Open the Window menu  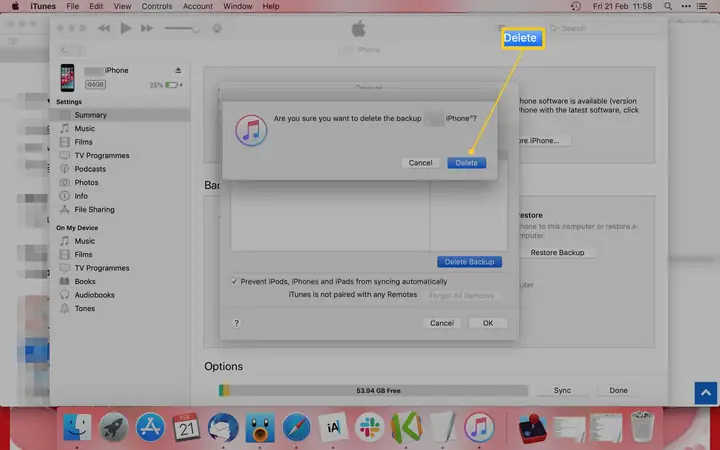[237, 6]
